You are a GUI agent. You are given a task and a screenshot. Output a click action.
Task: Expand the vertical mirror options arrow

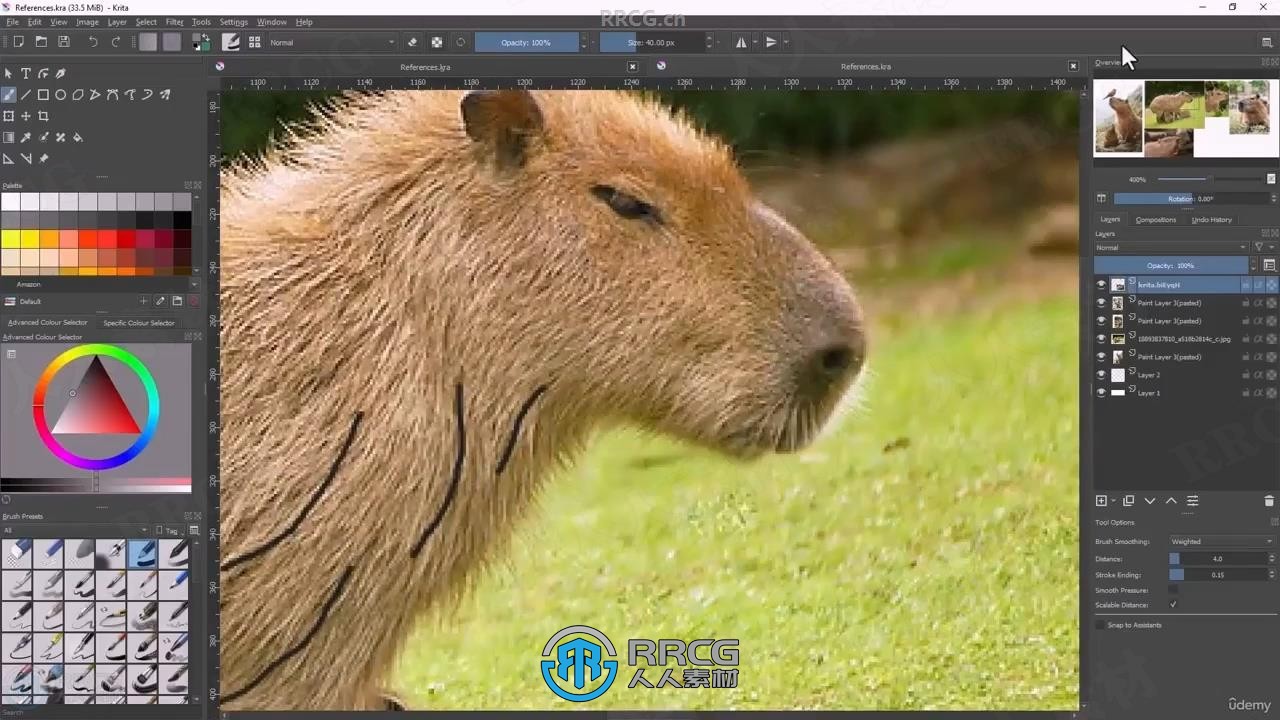click(x=786, y=42)
